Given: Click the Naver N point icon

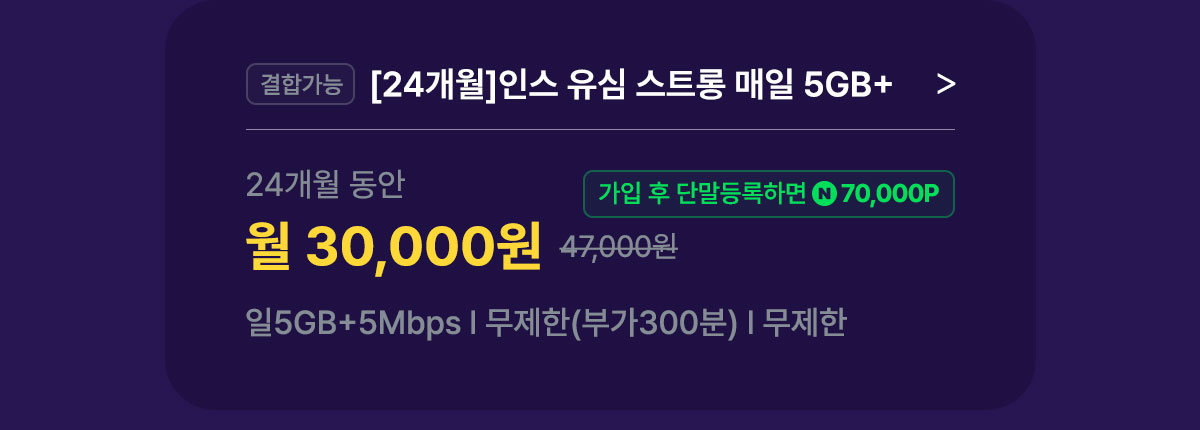Looking at the screenshot, I should pos(824,194).
